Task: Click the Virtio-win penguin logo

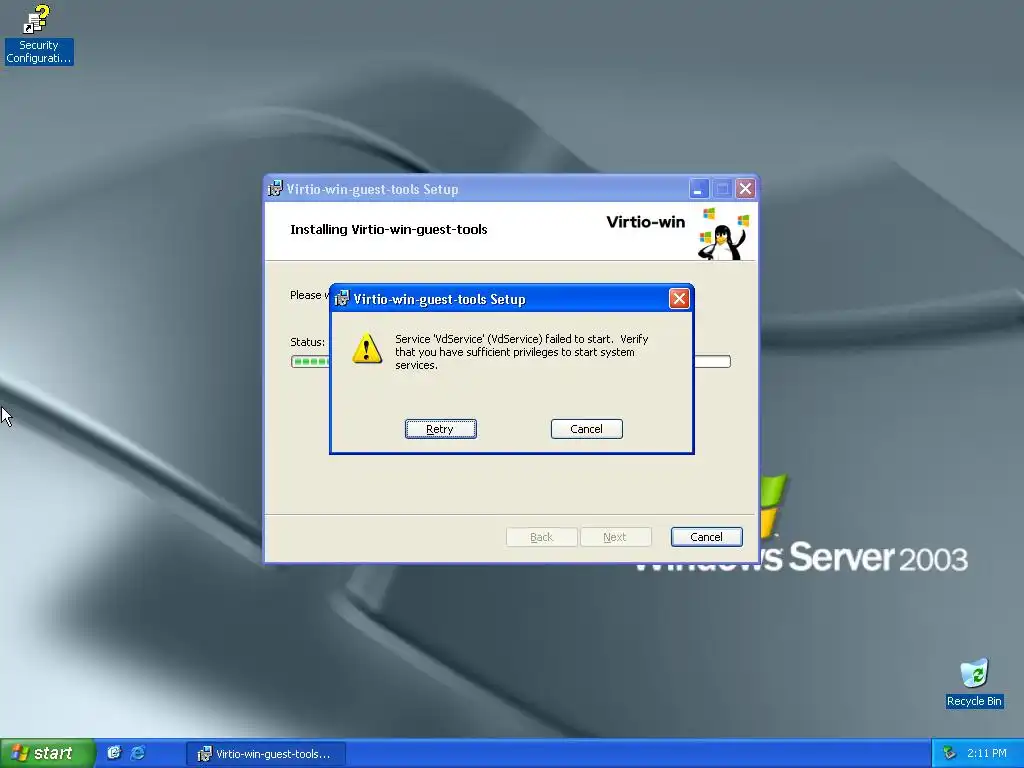Action: point(724,234)
